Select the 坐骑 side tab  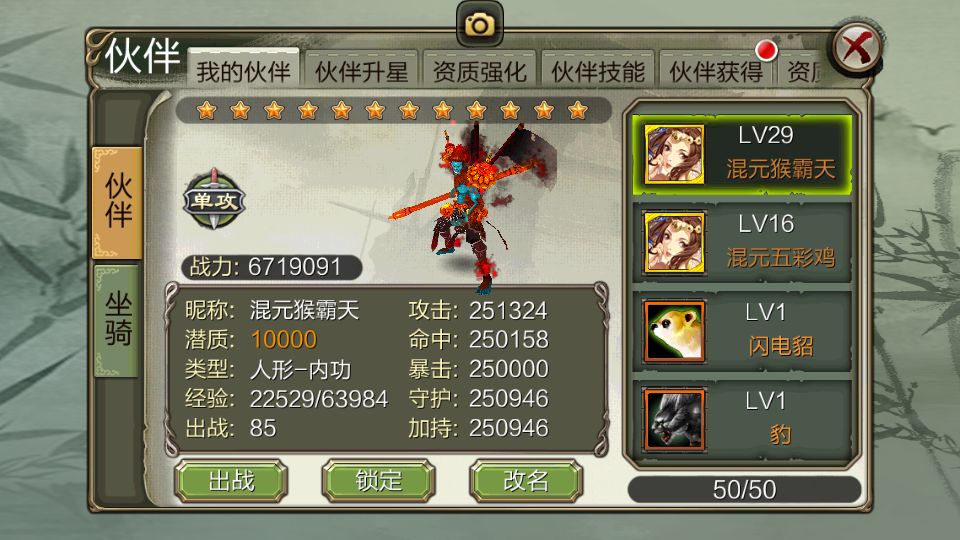[x=118, y=320]
